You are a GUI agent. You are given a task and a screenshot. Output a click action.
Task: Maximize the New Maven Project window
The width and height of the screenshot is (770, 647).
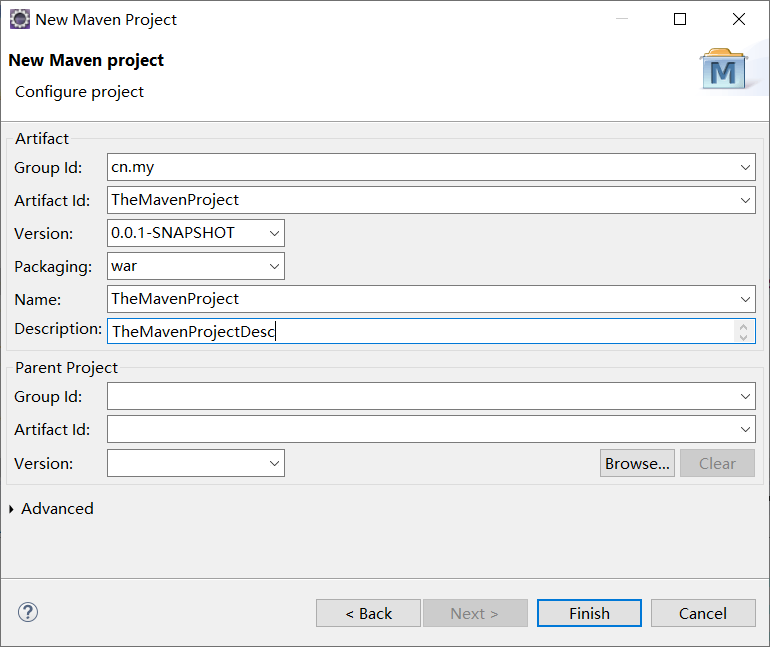click(680, 19)
